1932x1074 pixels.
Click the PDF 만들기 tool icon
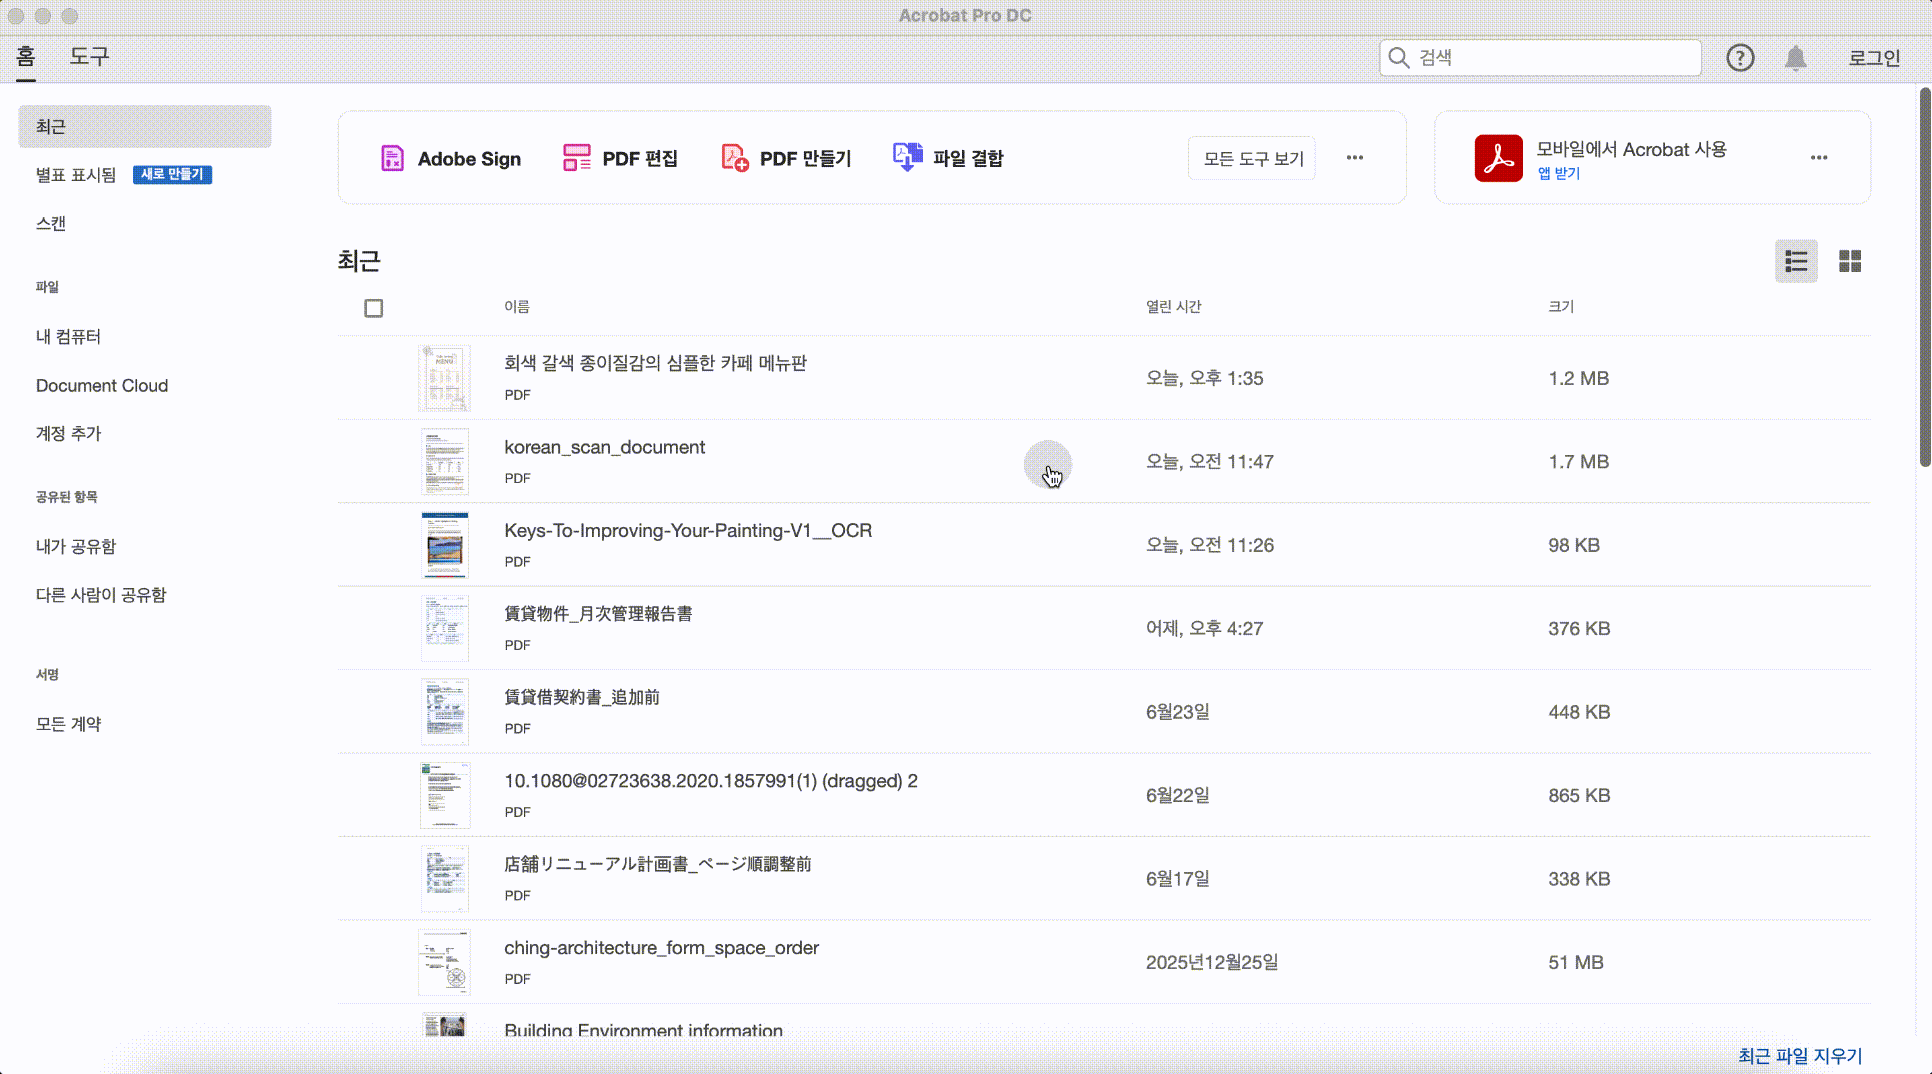coord(735,158)
